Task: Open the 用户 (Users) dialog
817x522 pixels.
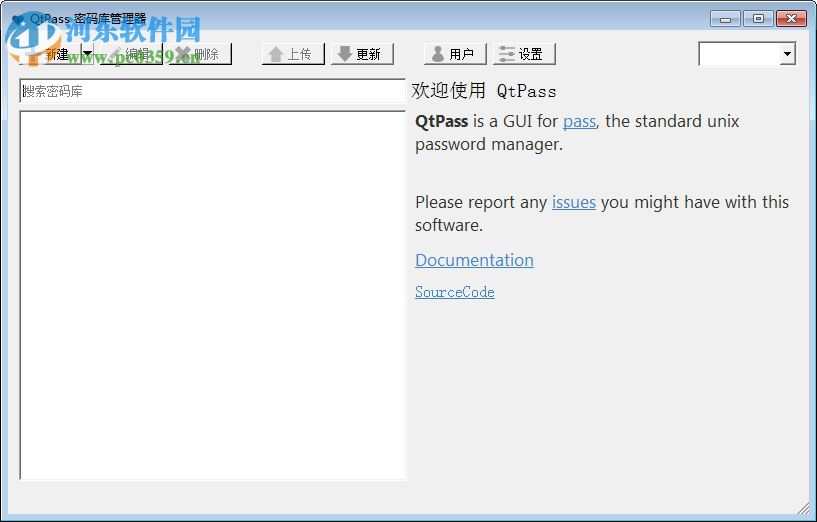Action: tap(455, 54)
